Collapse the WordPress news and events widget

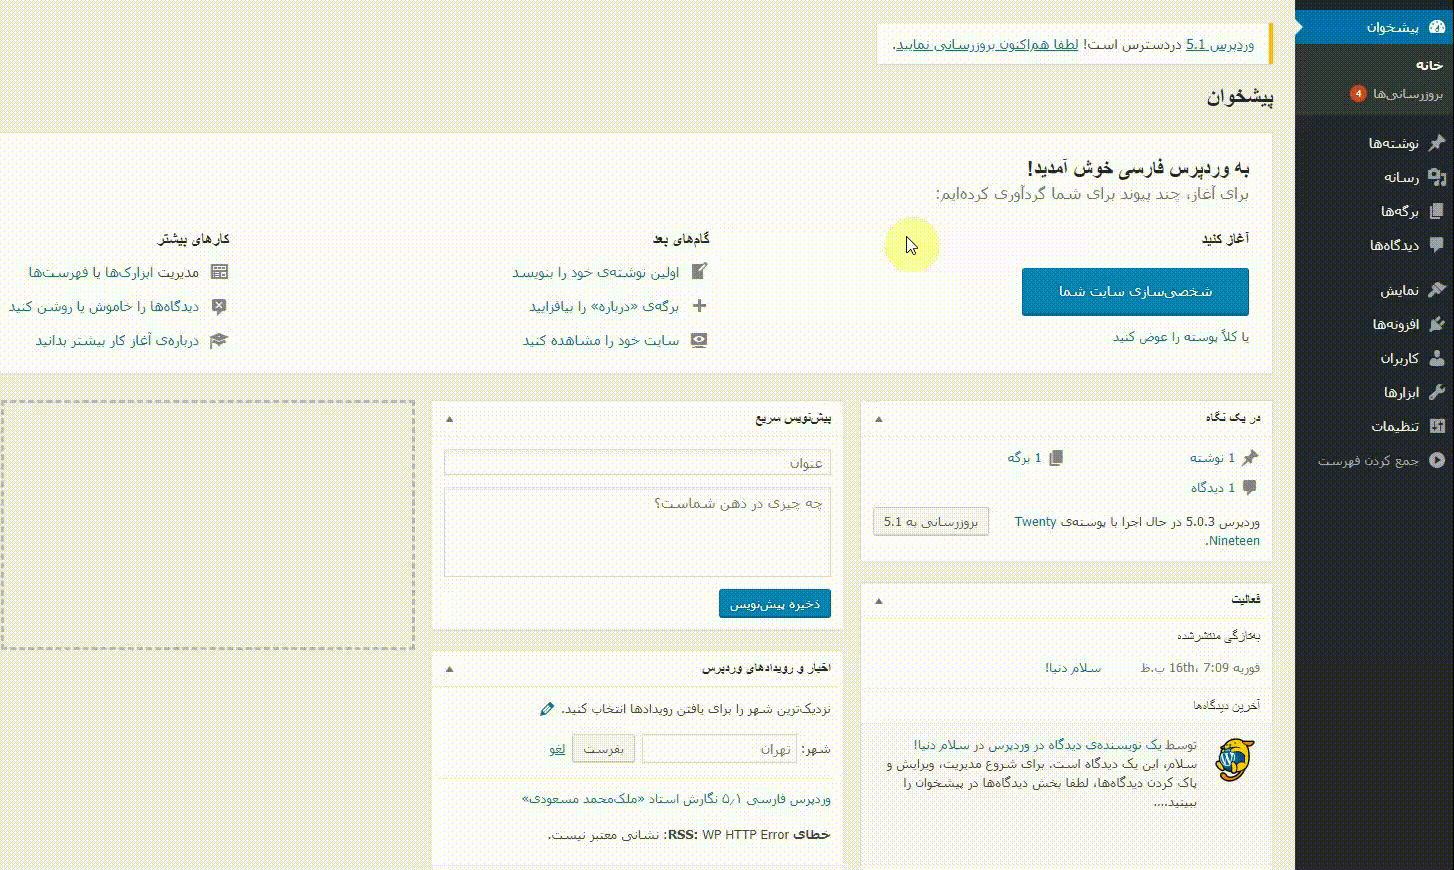[449, 669]
